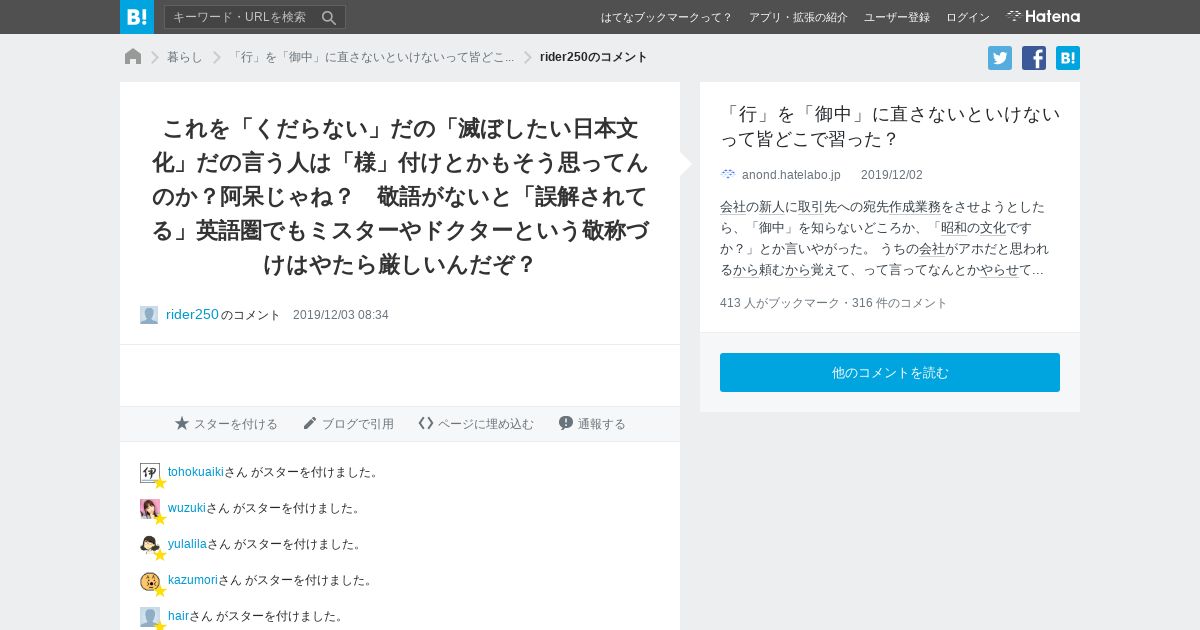Click the 通報する report icon
This screenshot has width=1200, height=630.
[566, 423]
